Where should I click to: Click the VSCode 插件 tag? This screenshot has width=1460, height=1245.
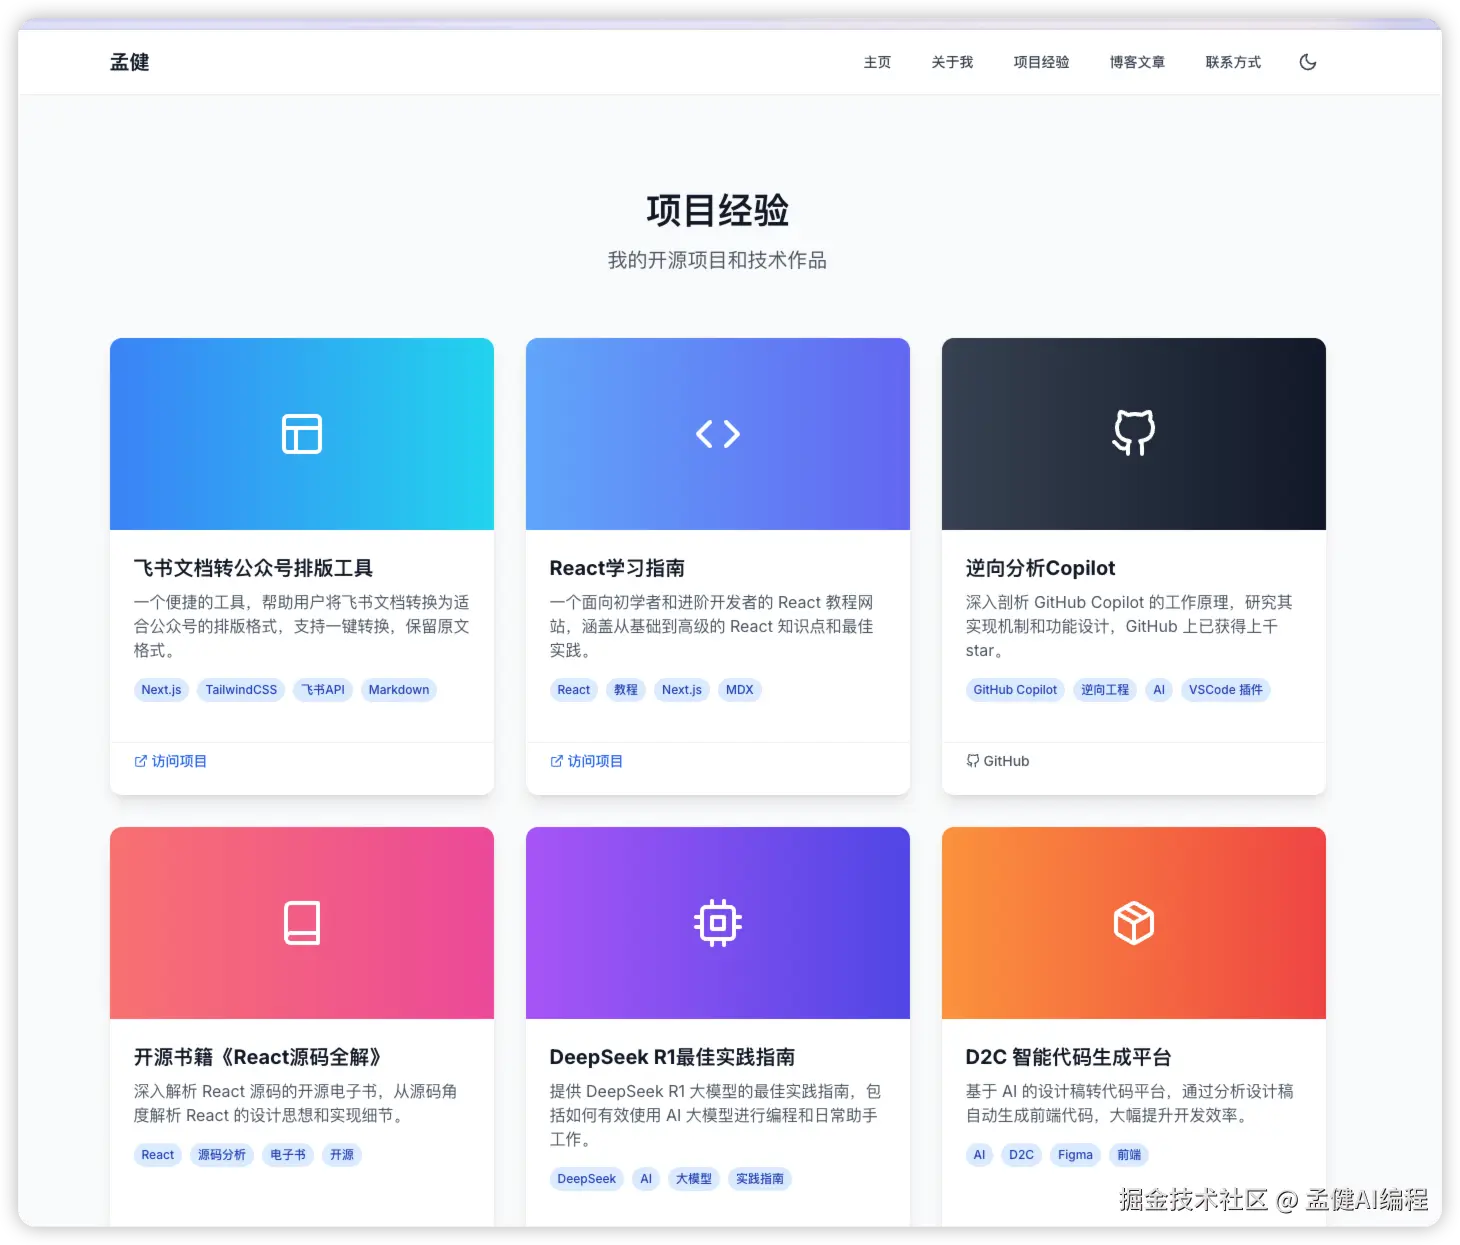click(1226, 690)
